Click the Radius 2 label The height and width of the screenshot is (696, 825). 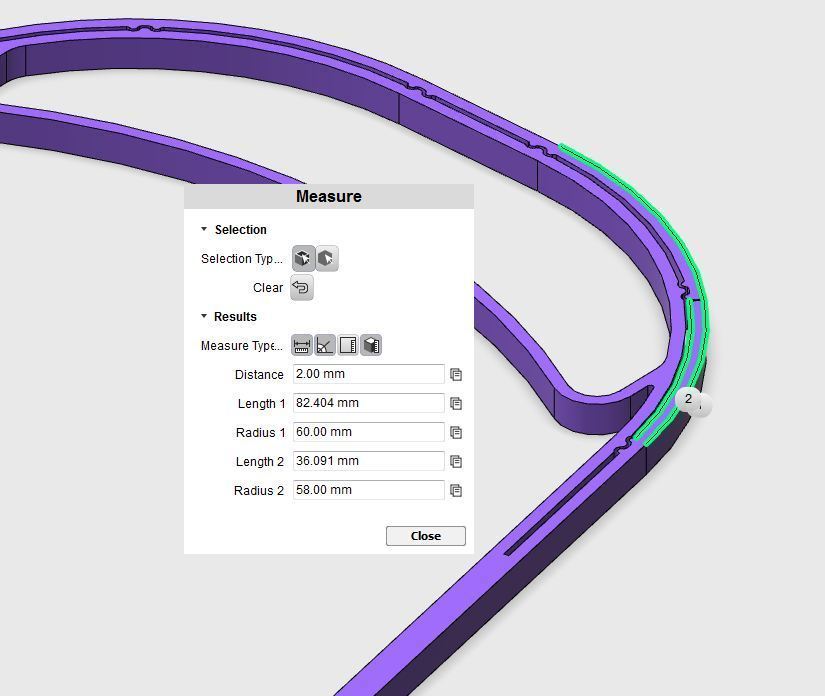point(258,490)
